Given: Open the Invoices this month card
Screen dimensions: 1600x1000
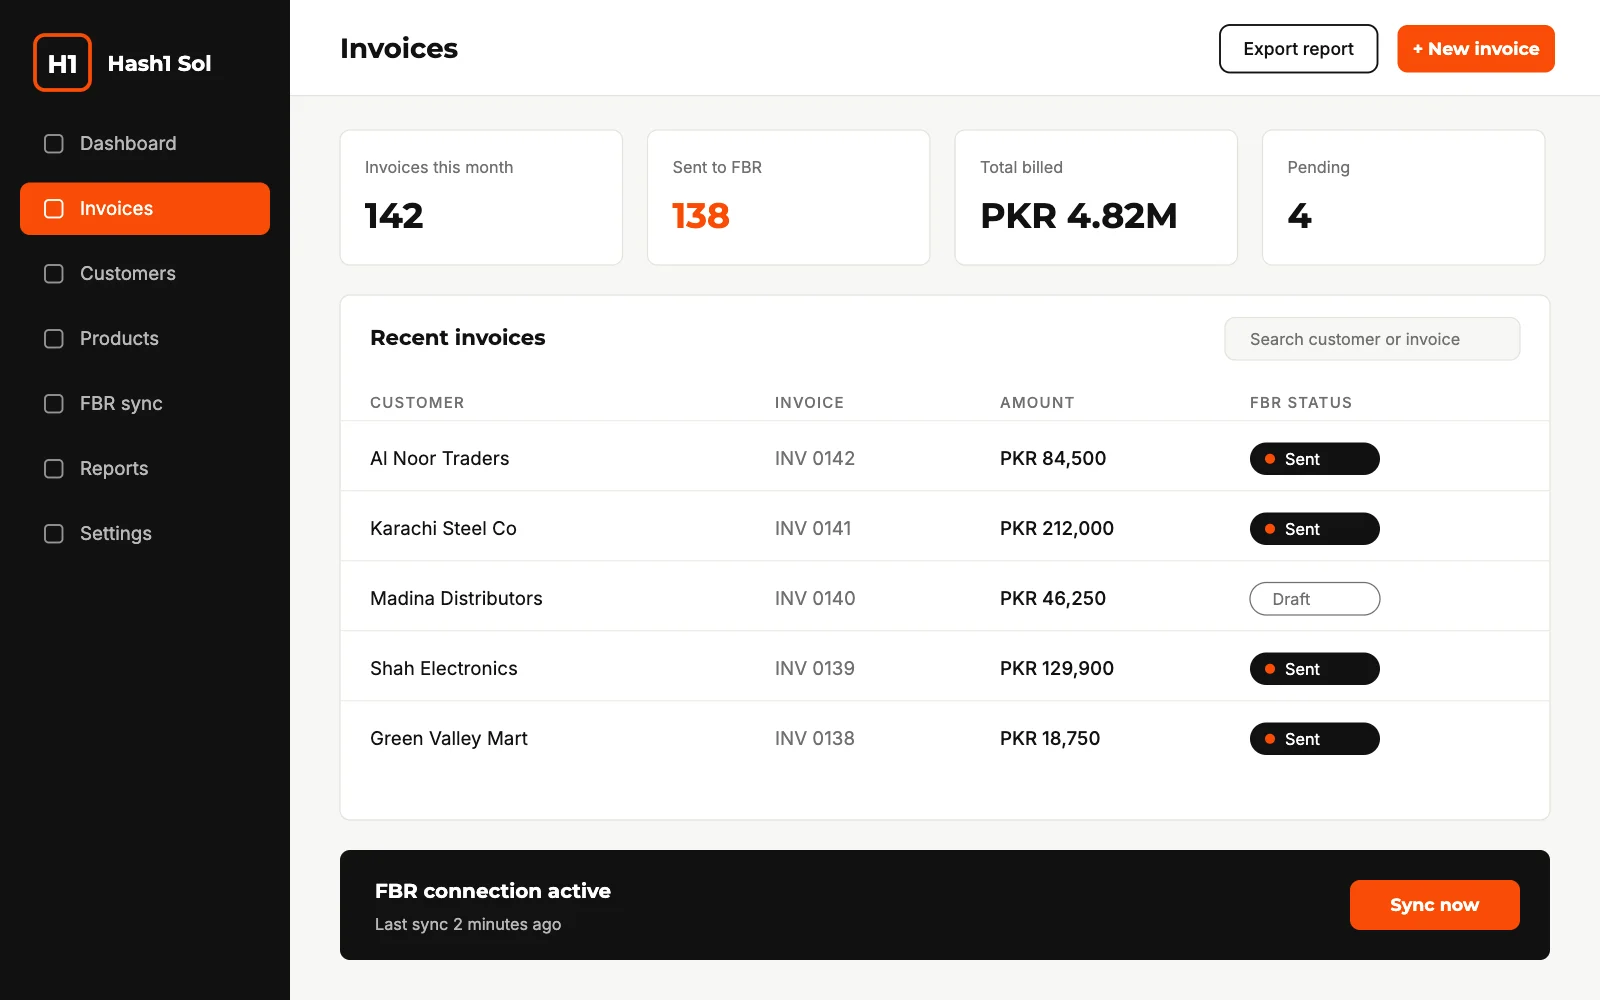Looking at the screenshot, I should coord(481,197).
